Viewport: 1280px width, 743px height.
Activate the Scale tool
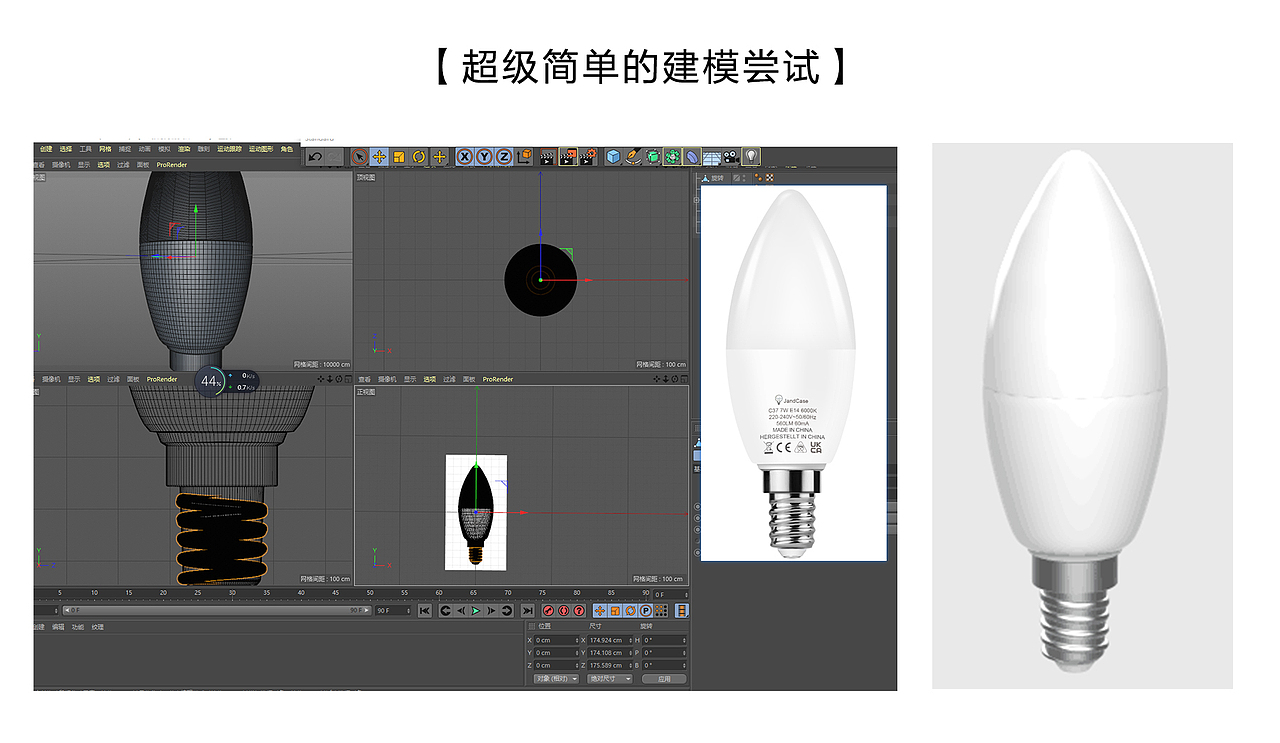[x=399, y=157]
